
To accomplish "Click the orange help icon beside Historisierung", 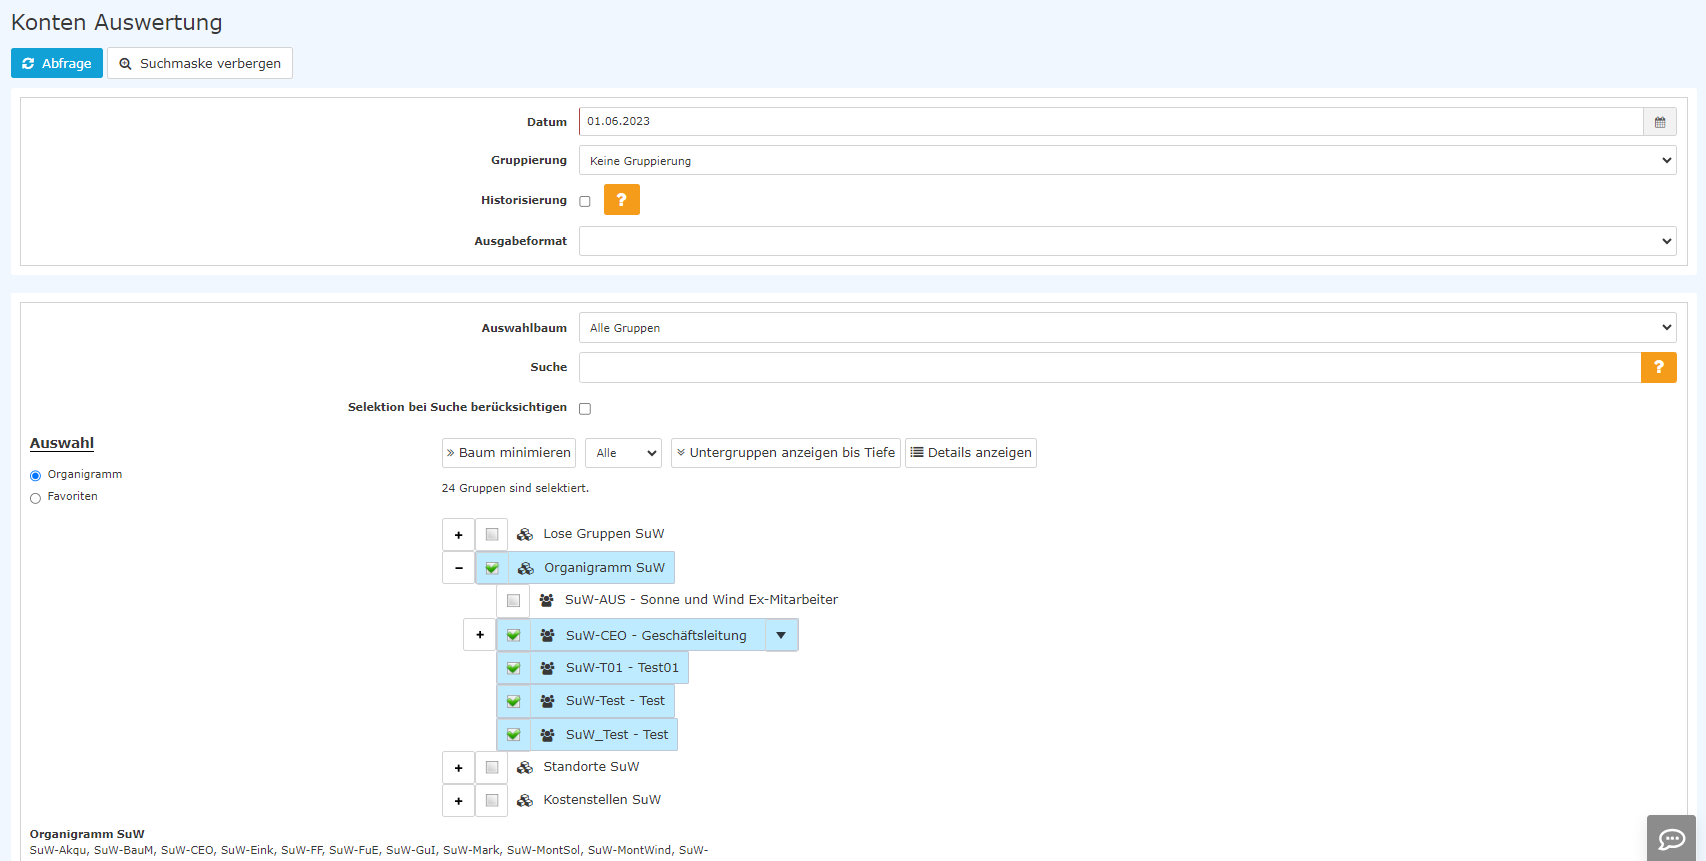I will pos(621,200).
